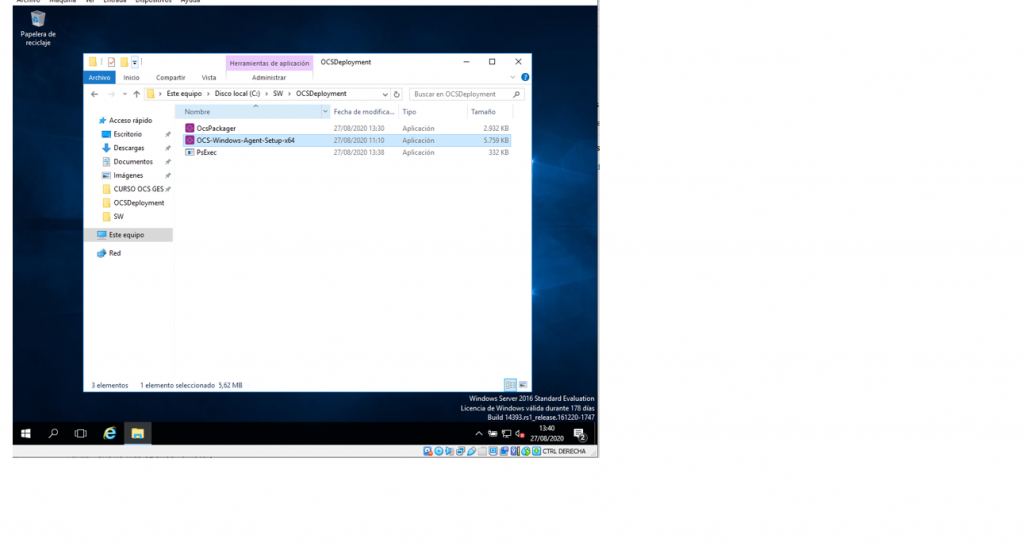Open Escritorio in the navigation pane
Screen dimensions: 1024x543
127,134
